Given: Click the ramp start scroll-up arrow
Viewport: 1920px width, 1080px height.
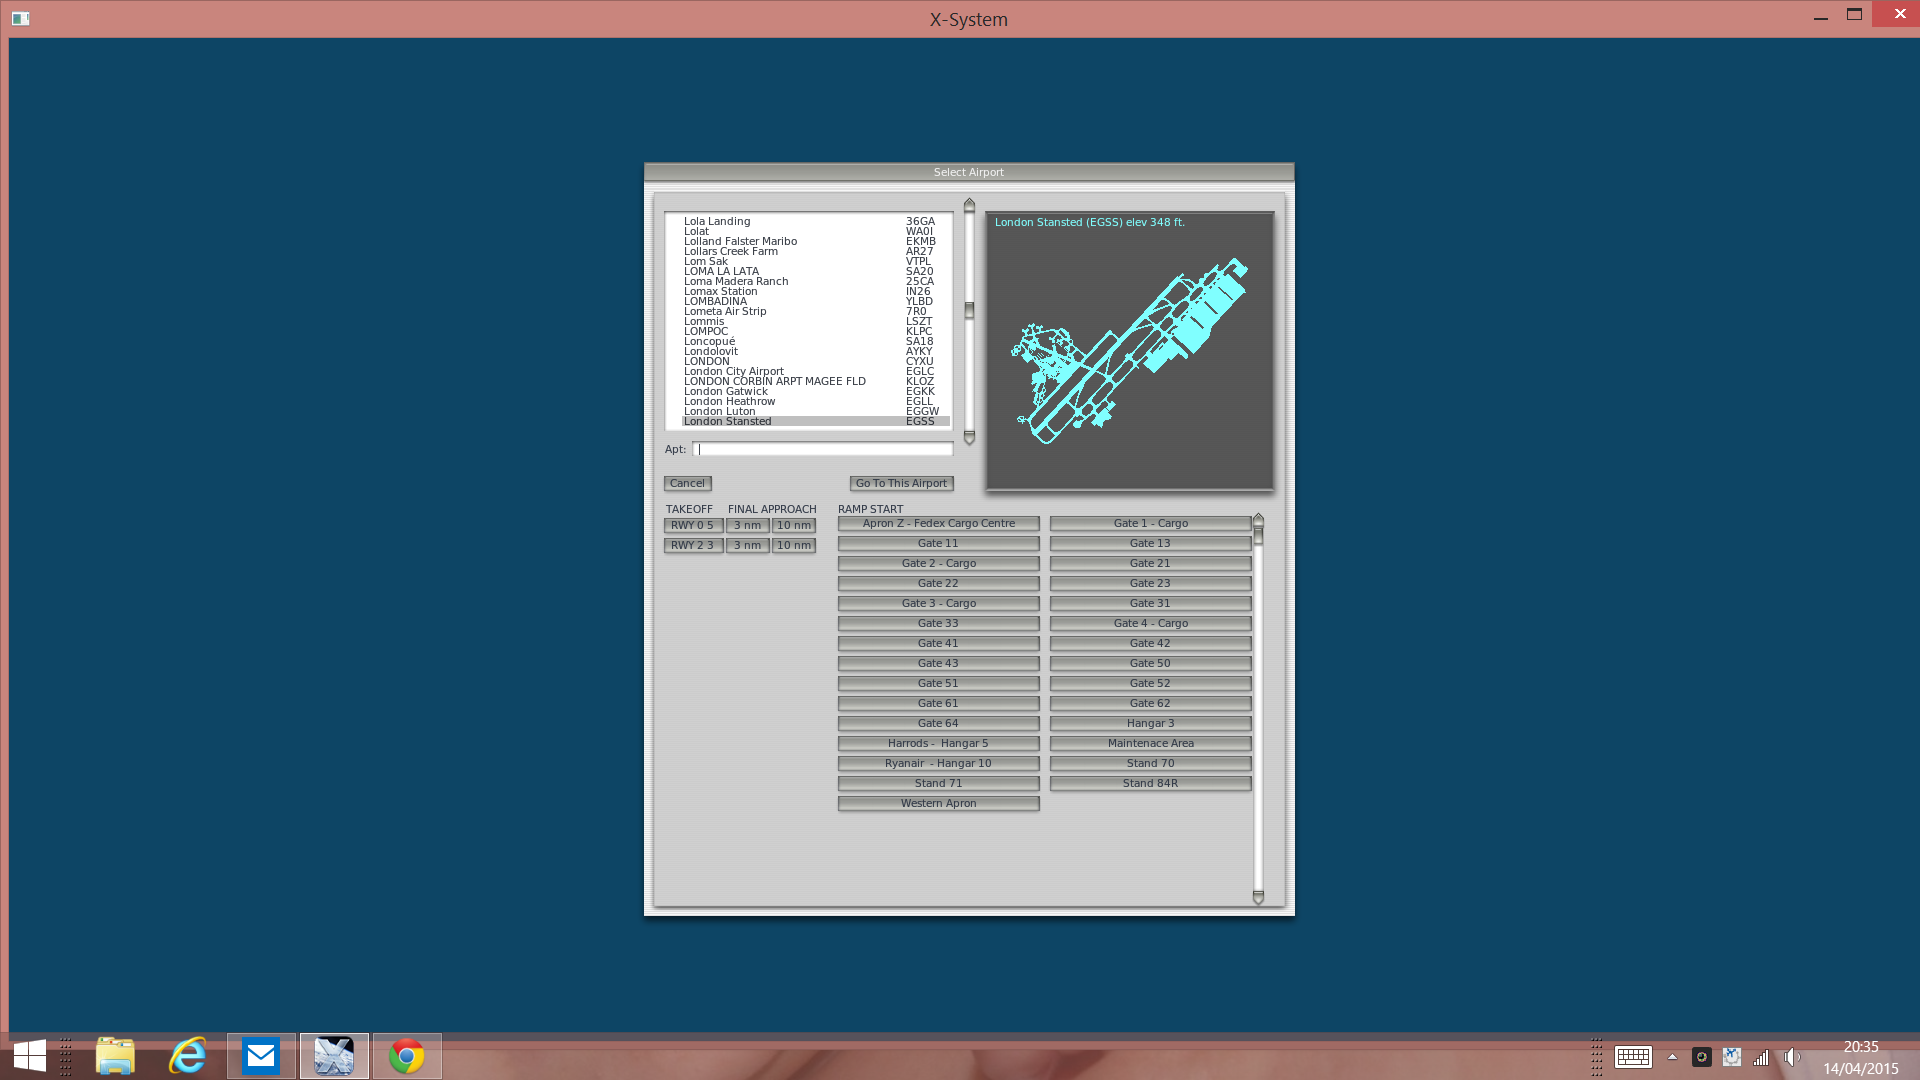Looking at the screenshot, I should click(1258, 519).
